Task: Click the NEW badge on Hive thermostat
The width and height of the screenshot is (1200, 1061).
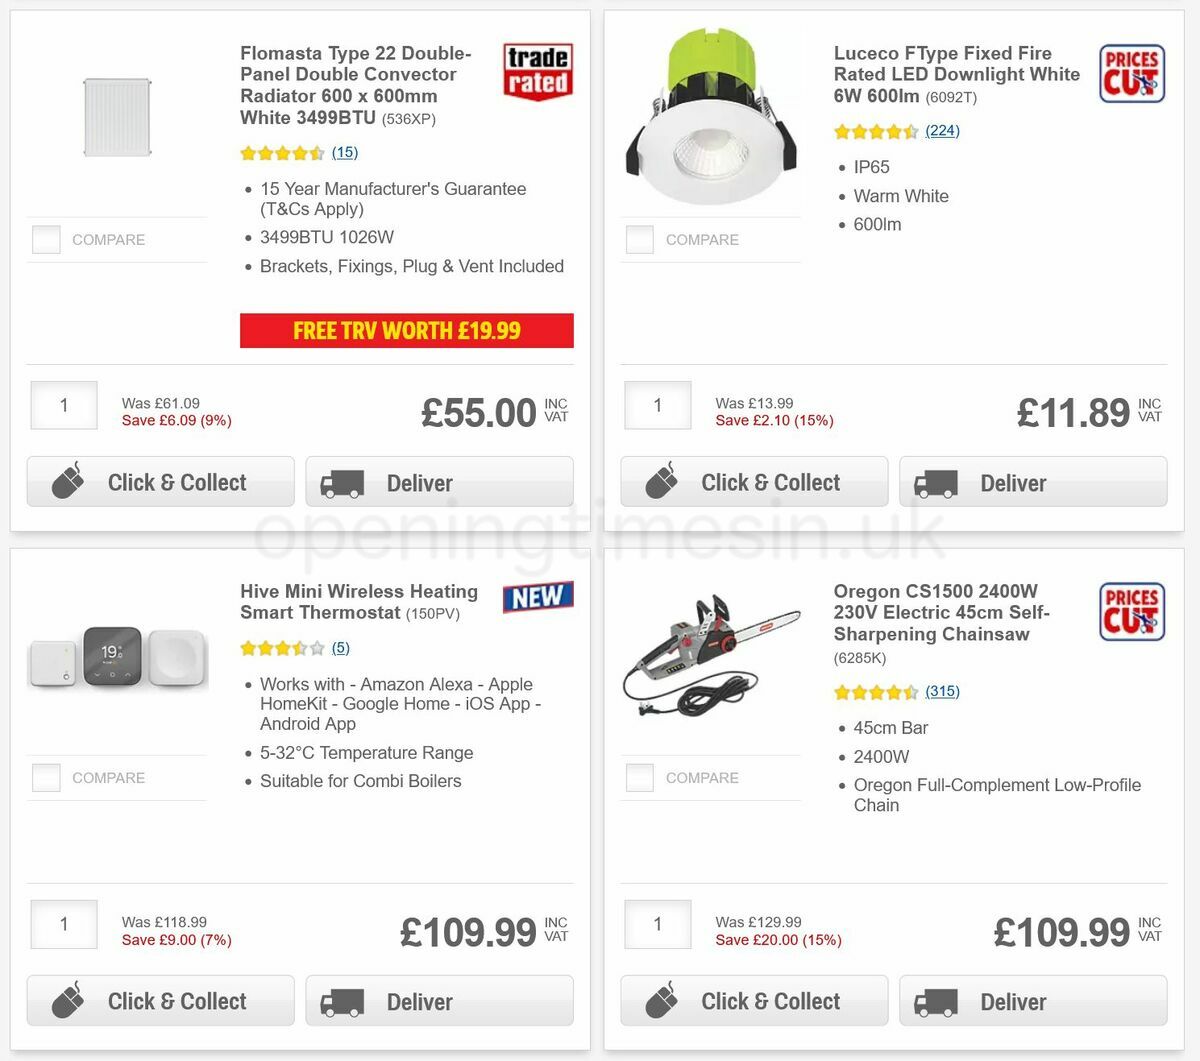Action: coord(537,597)
